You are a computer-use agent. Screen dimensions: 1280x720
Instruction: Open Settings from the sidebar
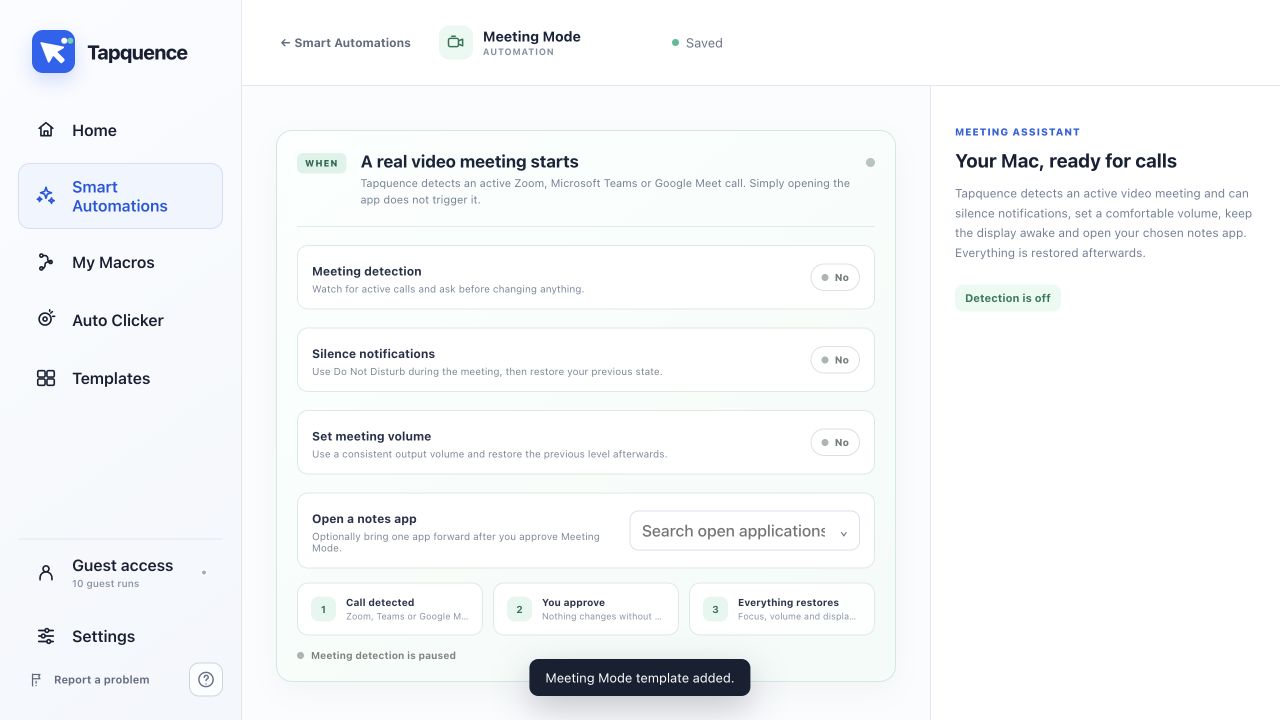click(120, 636)
